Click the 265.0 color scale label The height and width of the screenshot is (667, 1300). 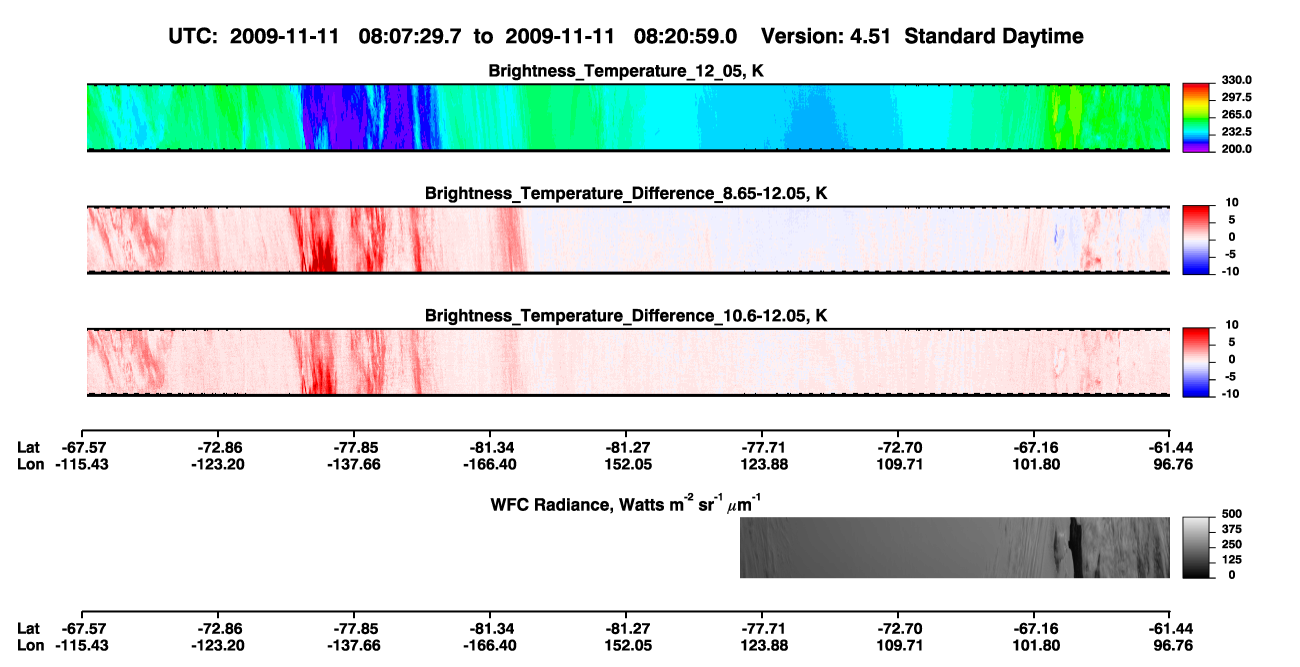coord(1237,114)
